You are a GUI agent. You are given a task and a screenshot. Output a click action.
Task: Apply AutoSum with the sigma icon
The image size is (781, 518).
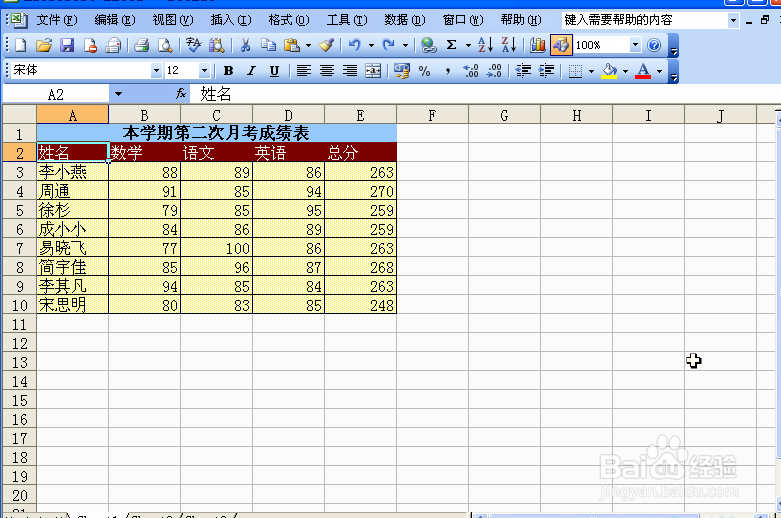[x=451, y=45]
